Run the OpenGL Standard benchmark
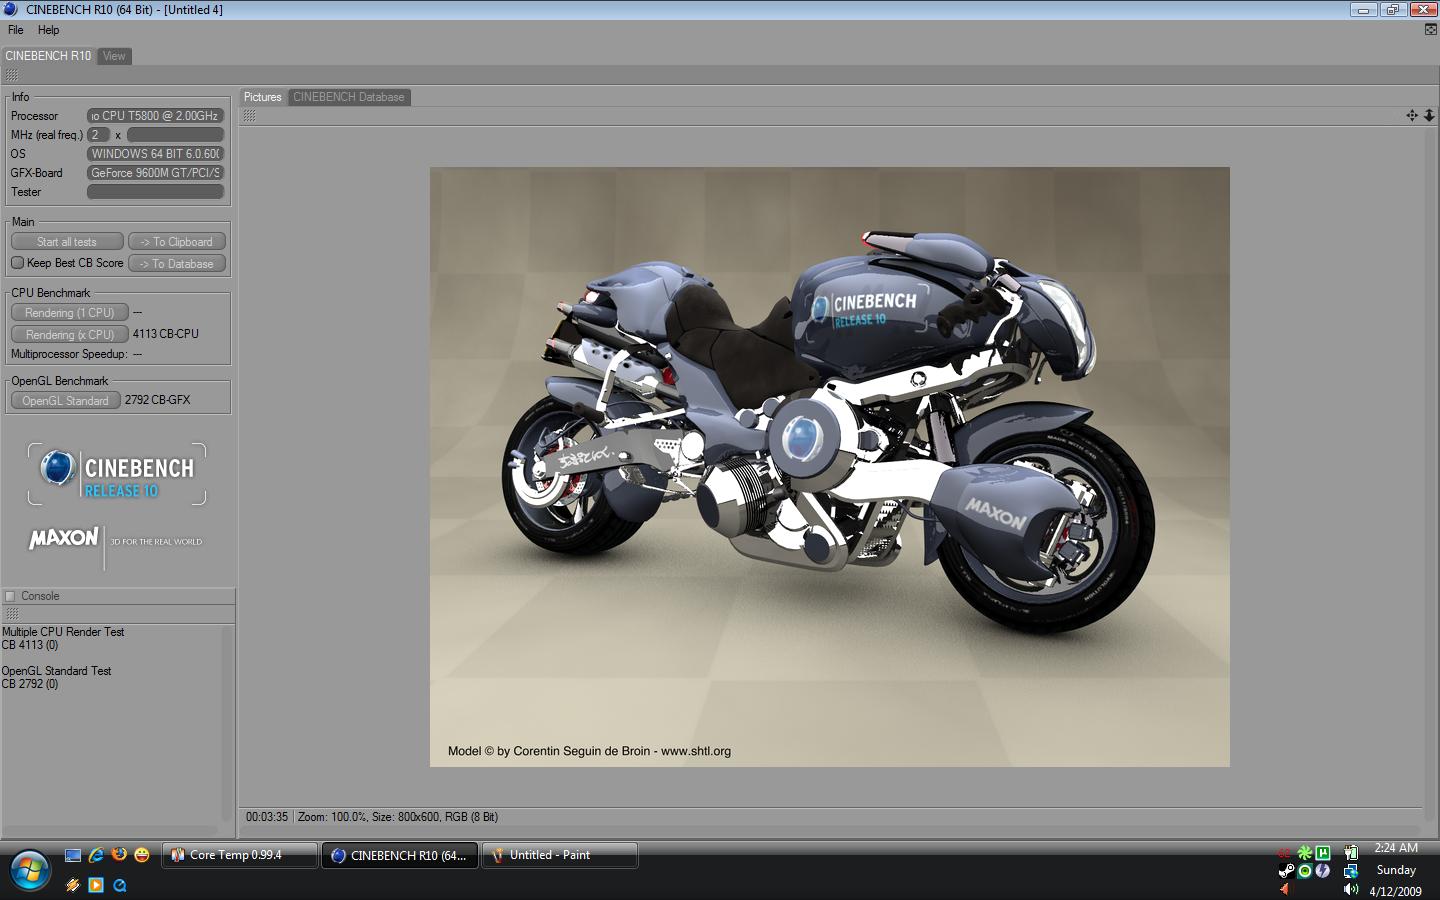 [x=66, y=401]
